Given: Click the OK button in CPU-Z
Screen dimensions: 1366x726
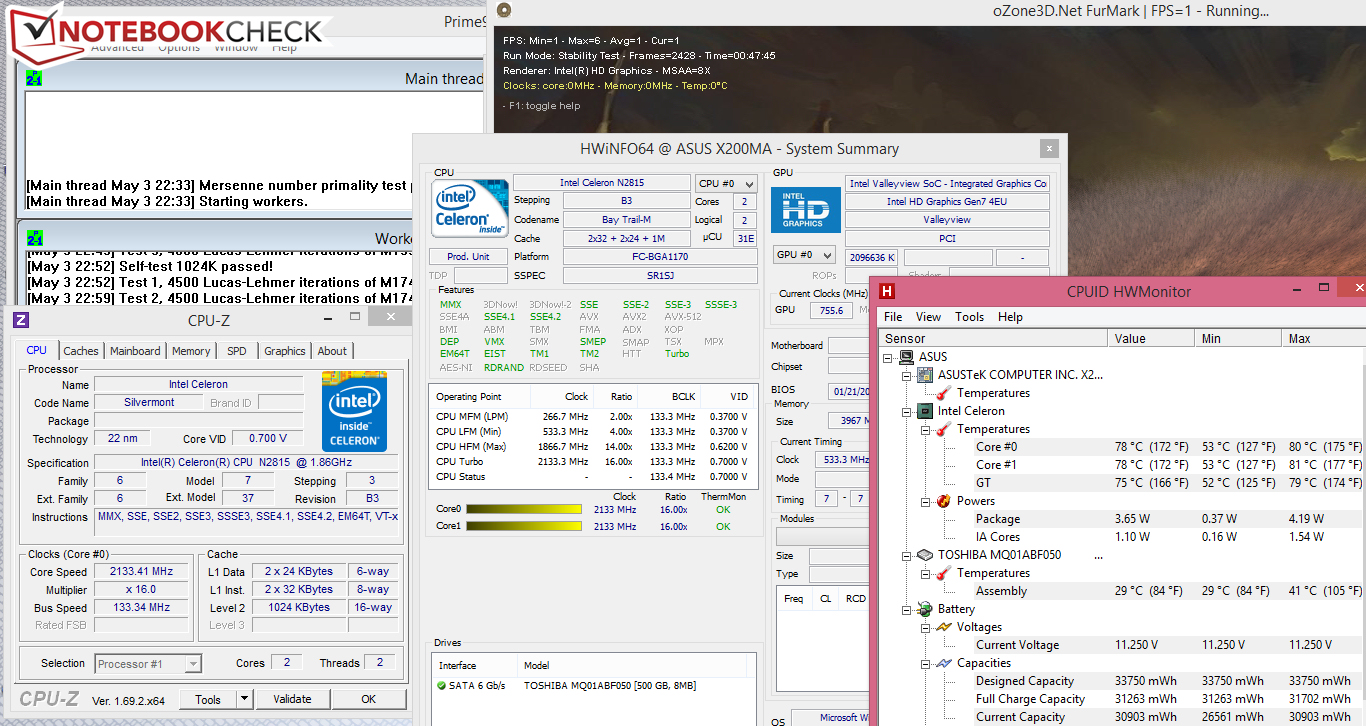Looking at the screenshot, I should point(369,699).
